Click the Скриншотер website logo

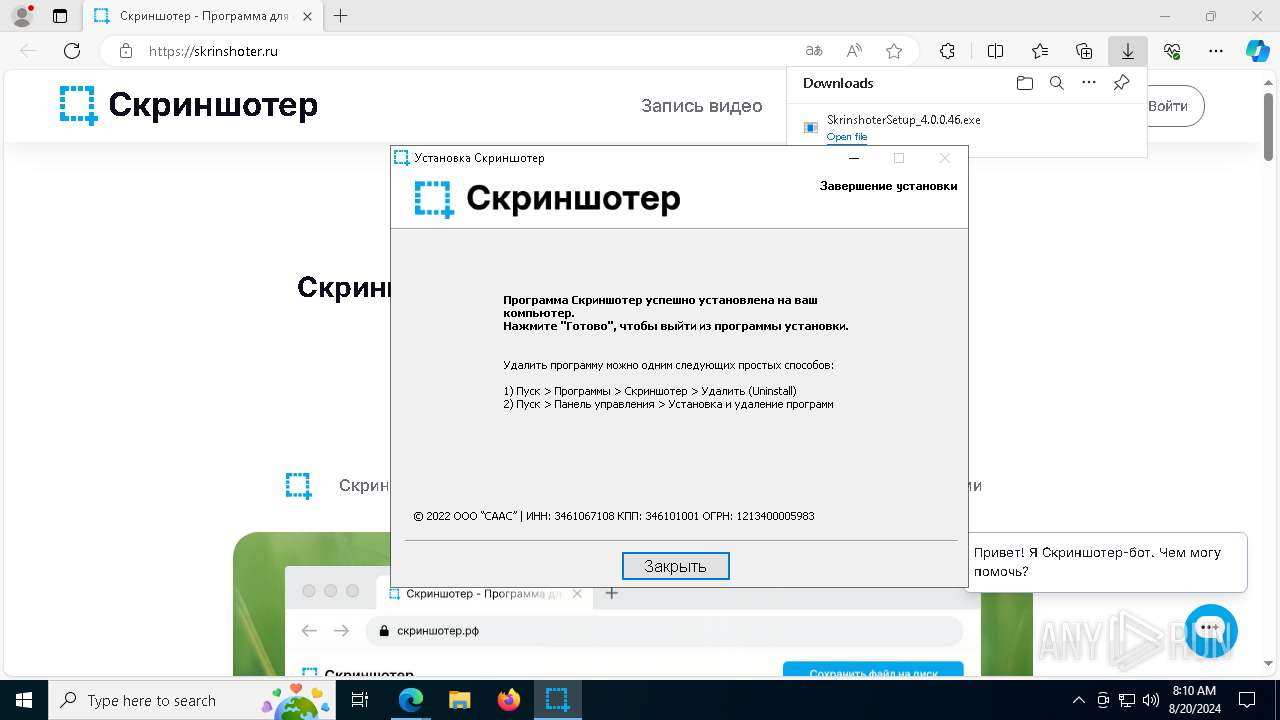[x=189, y=105]
